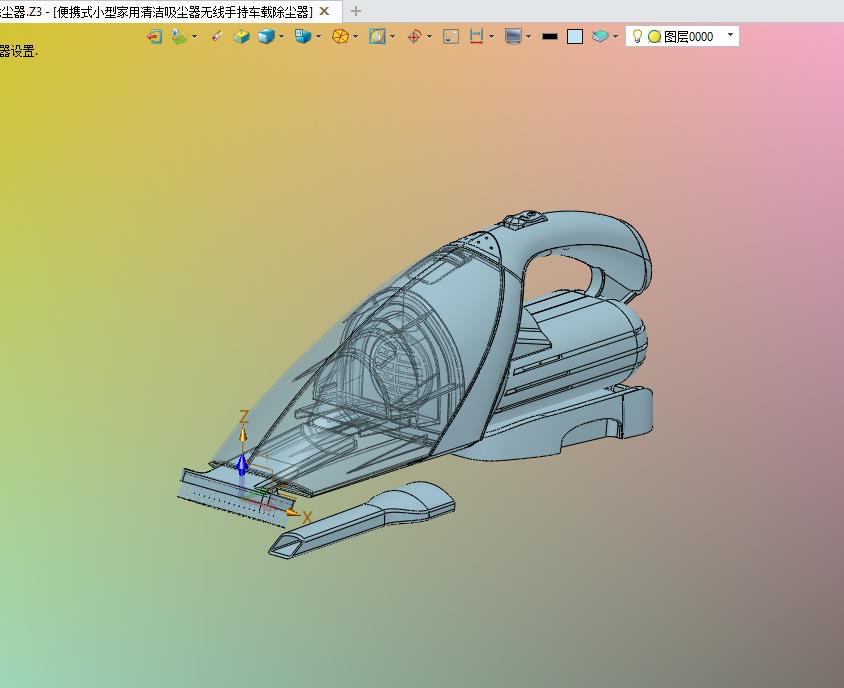This screenshot has width=844, height=688.
Task: Open the 图层0000 layer dropdown
Action: tap(730, 34)
